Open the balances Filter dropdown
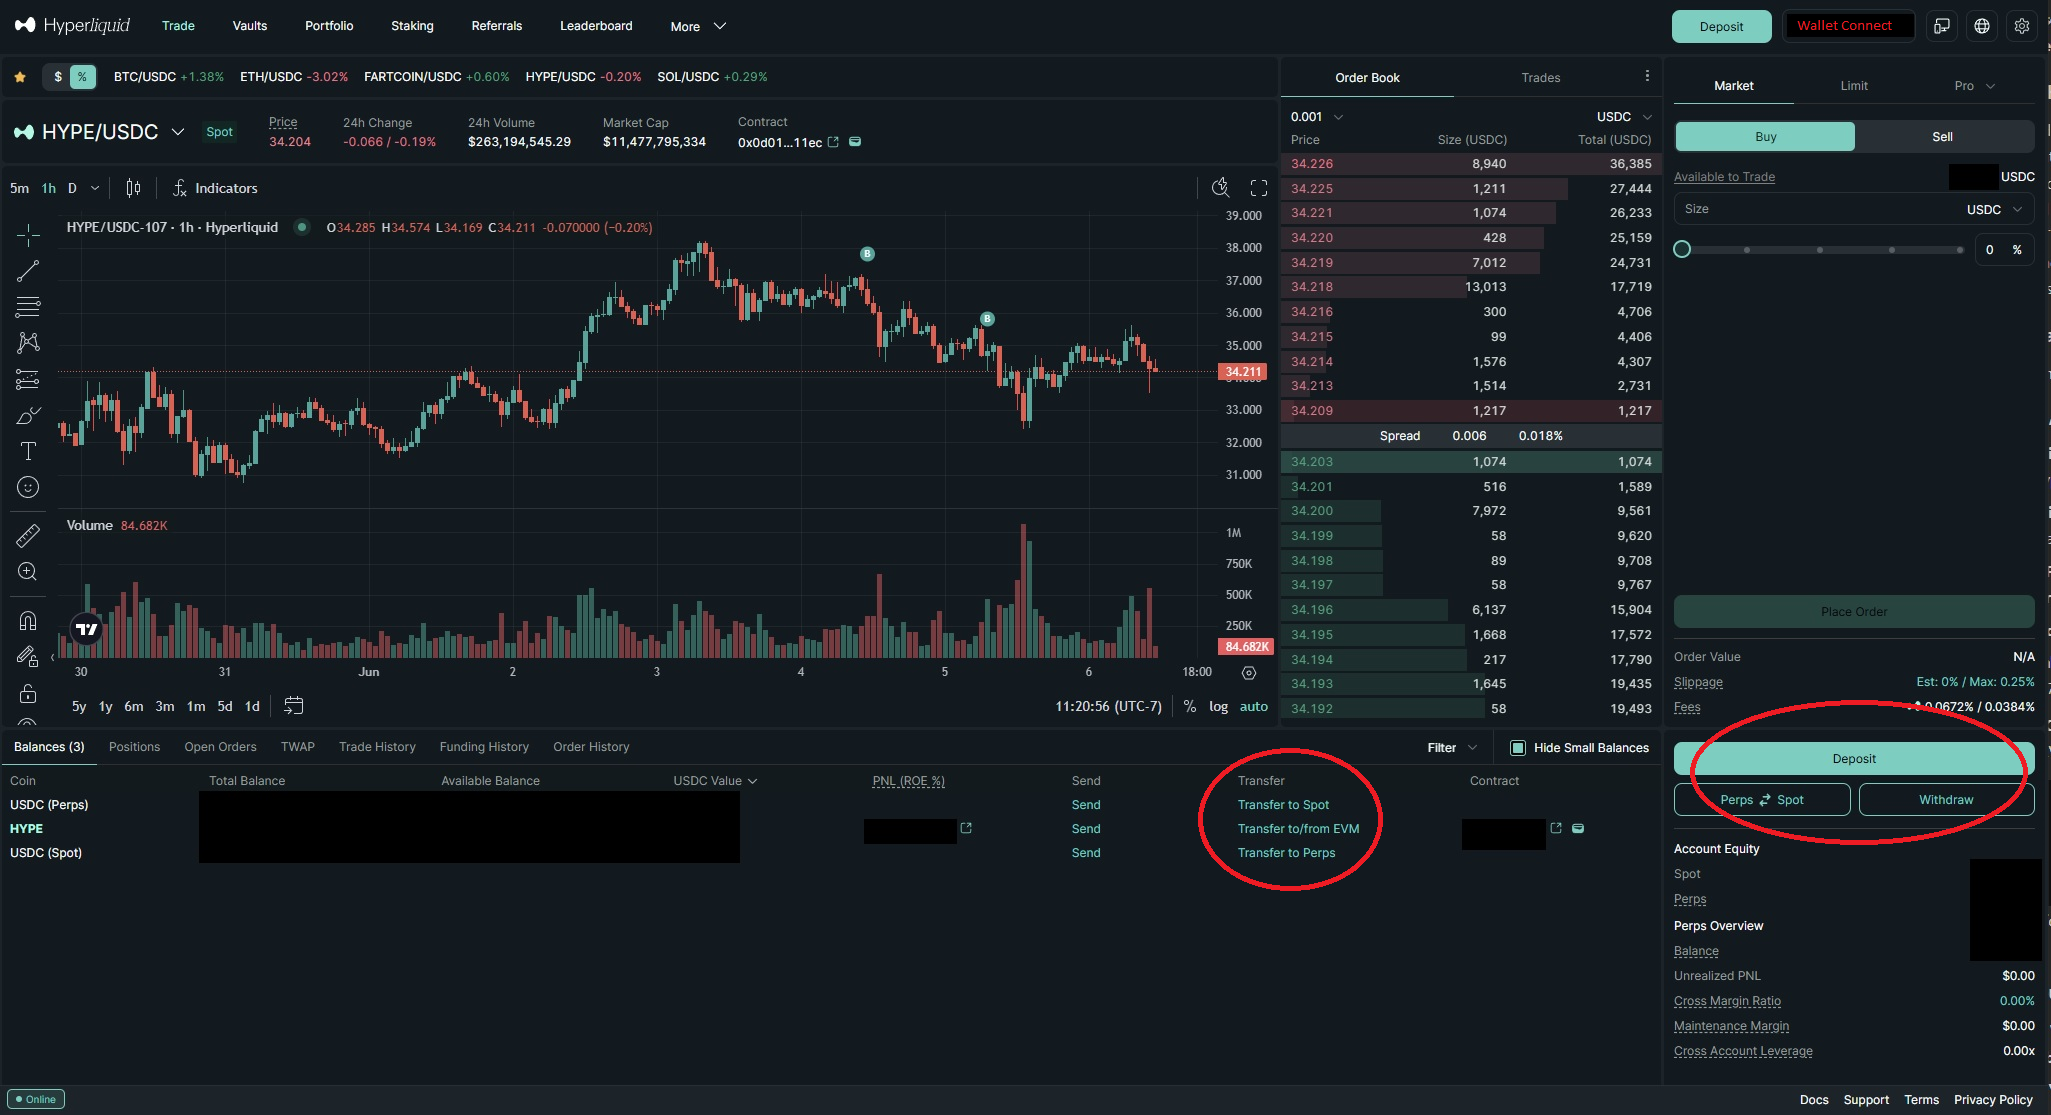The width and height of the screenshot is (2051, 1115). pyautogui.click(x=1452, y=748)
